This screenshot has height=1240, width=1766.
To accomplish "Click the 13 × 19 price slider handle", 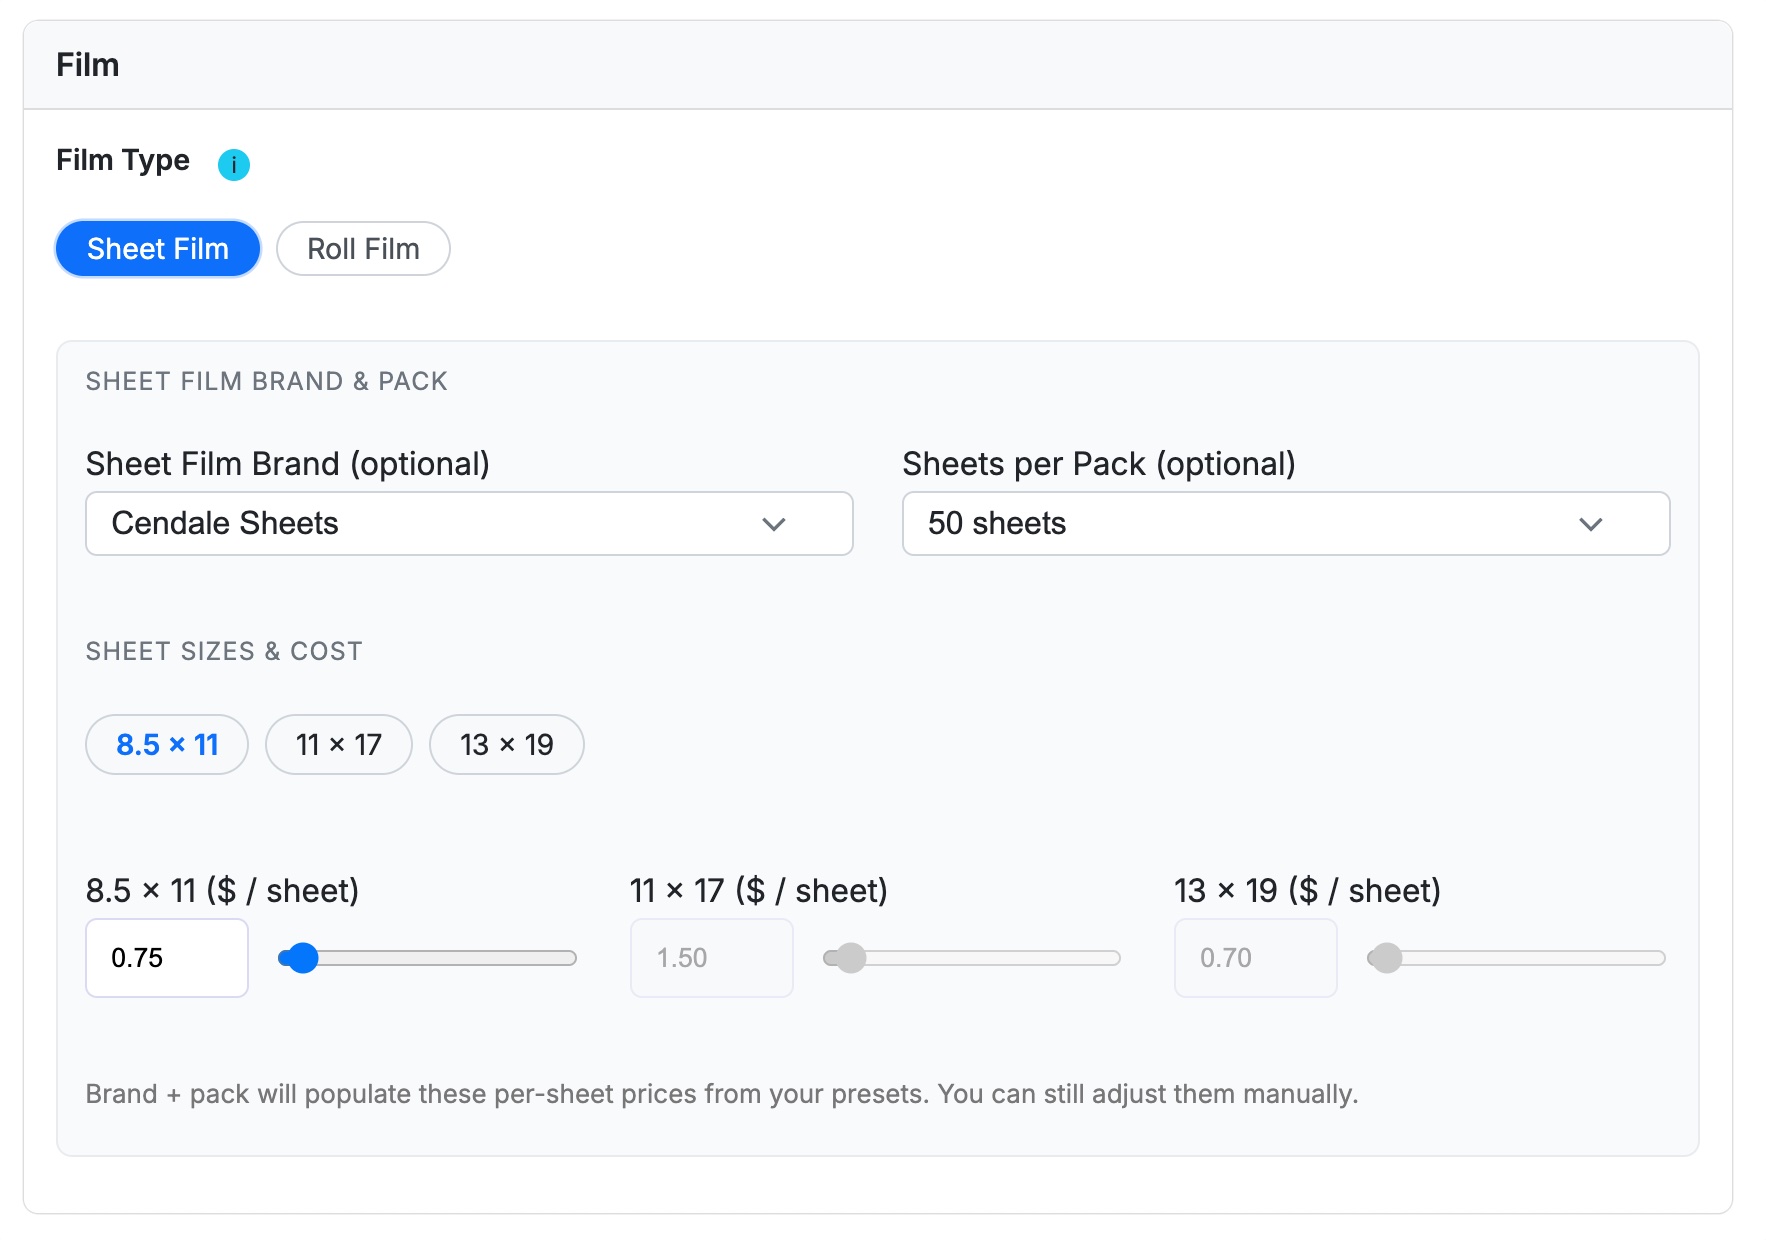I will (x=1386, y=958).
